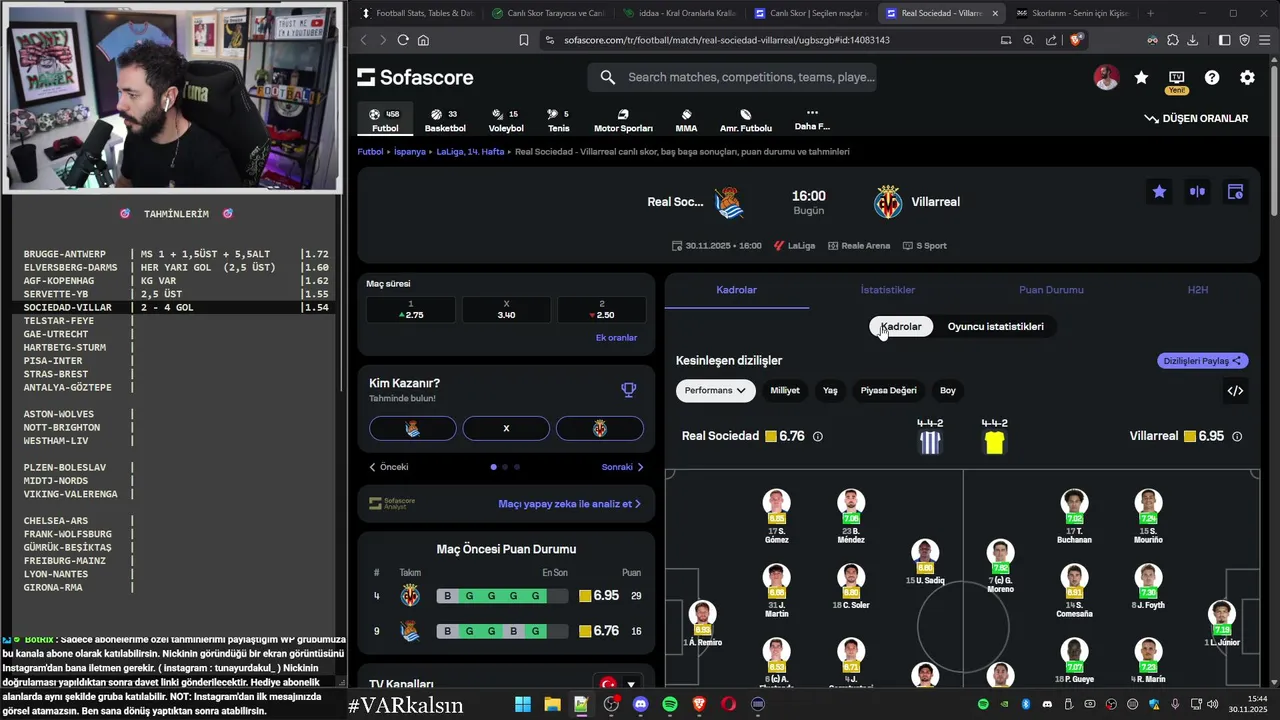
Task: Click Ek oranlar link
Action: coord(616,338)
